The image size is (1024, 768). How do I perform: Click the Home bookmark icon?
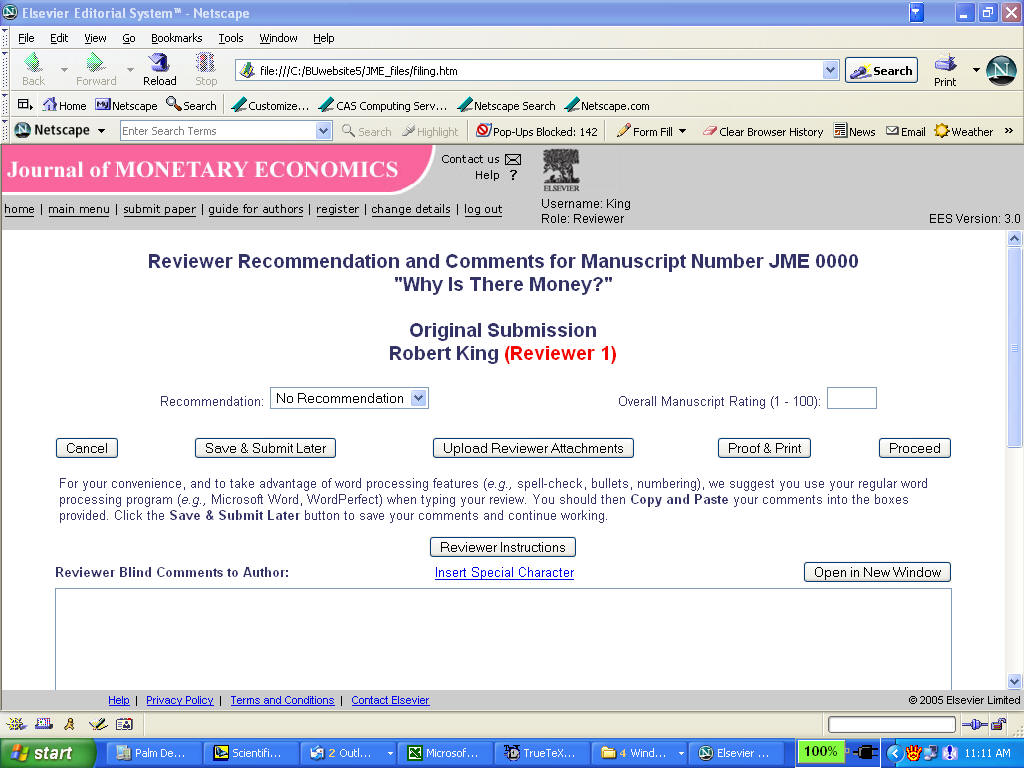click(x=50, y=104)
